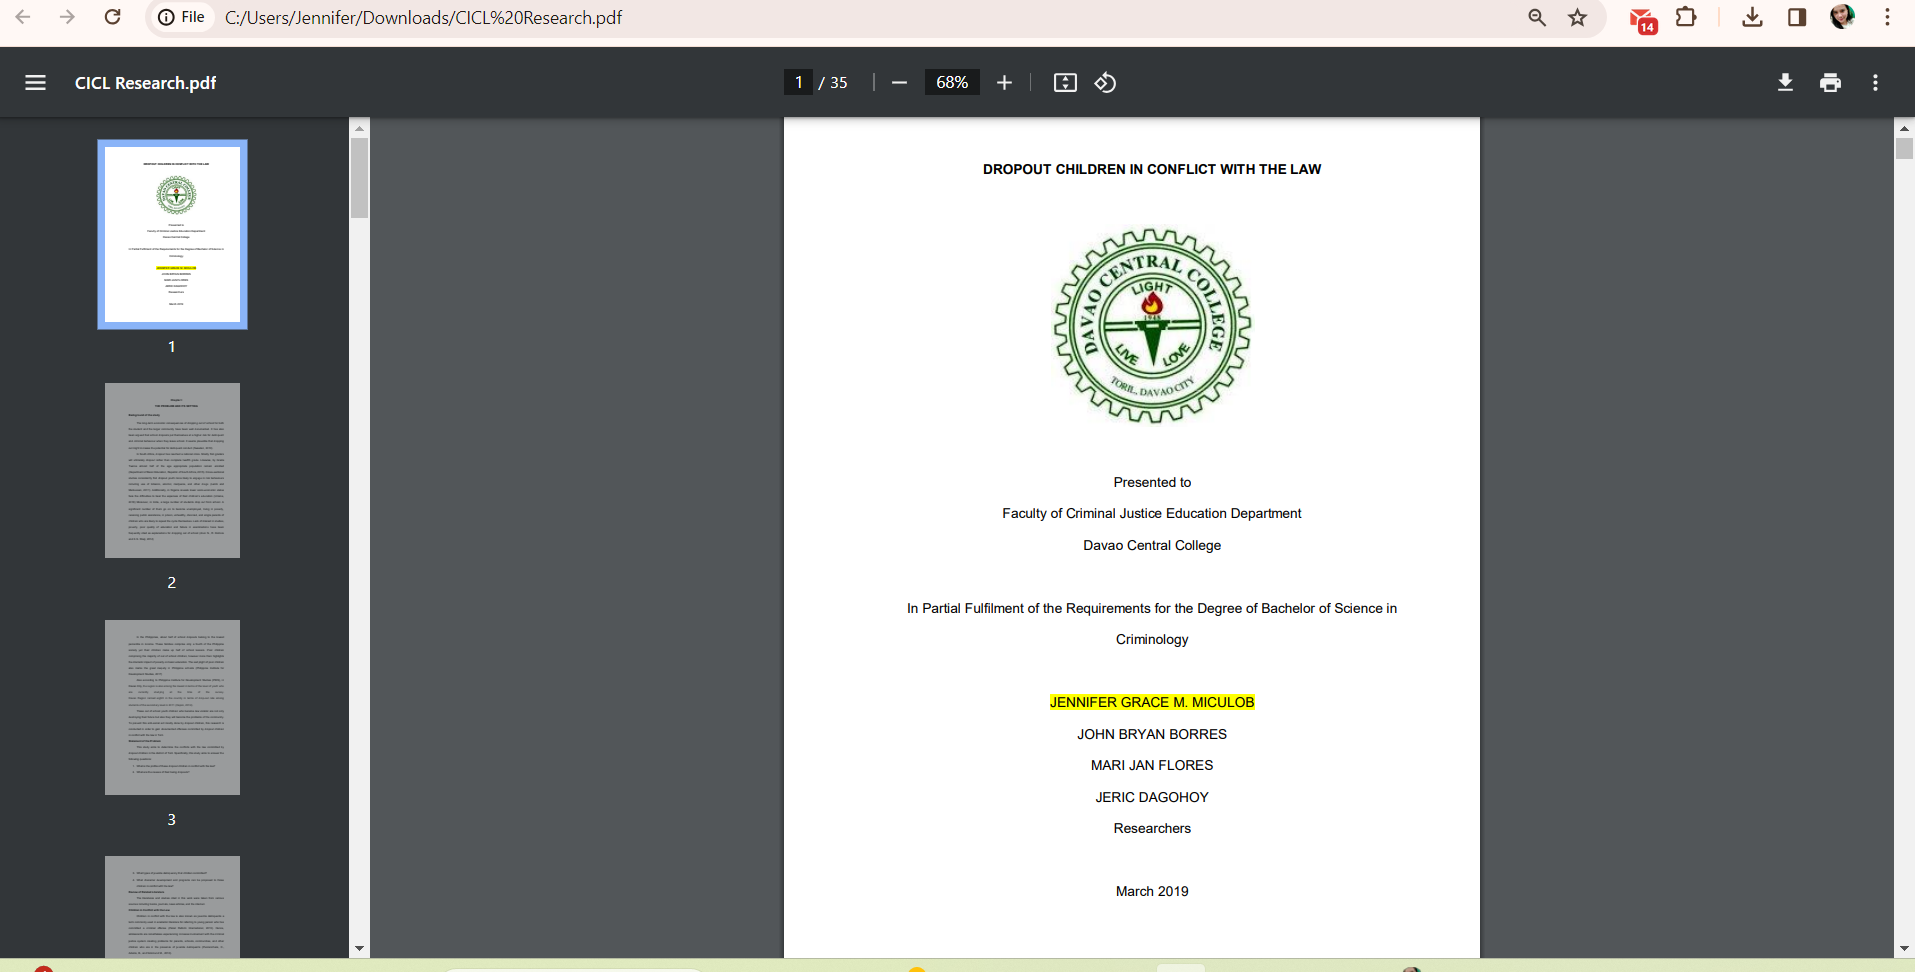Click the 'In Partial Fulfilment' line
The image size is (1915, 972).
(x=1152, y=608)
